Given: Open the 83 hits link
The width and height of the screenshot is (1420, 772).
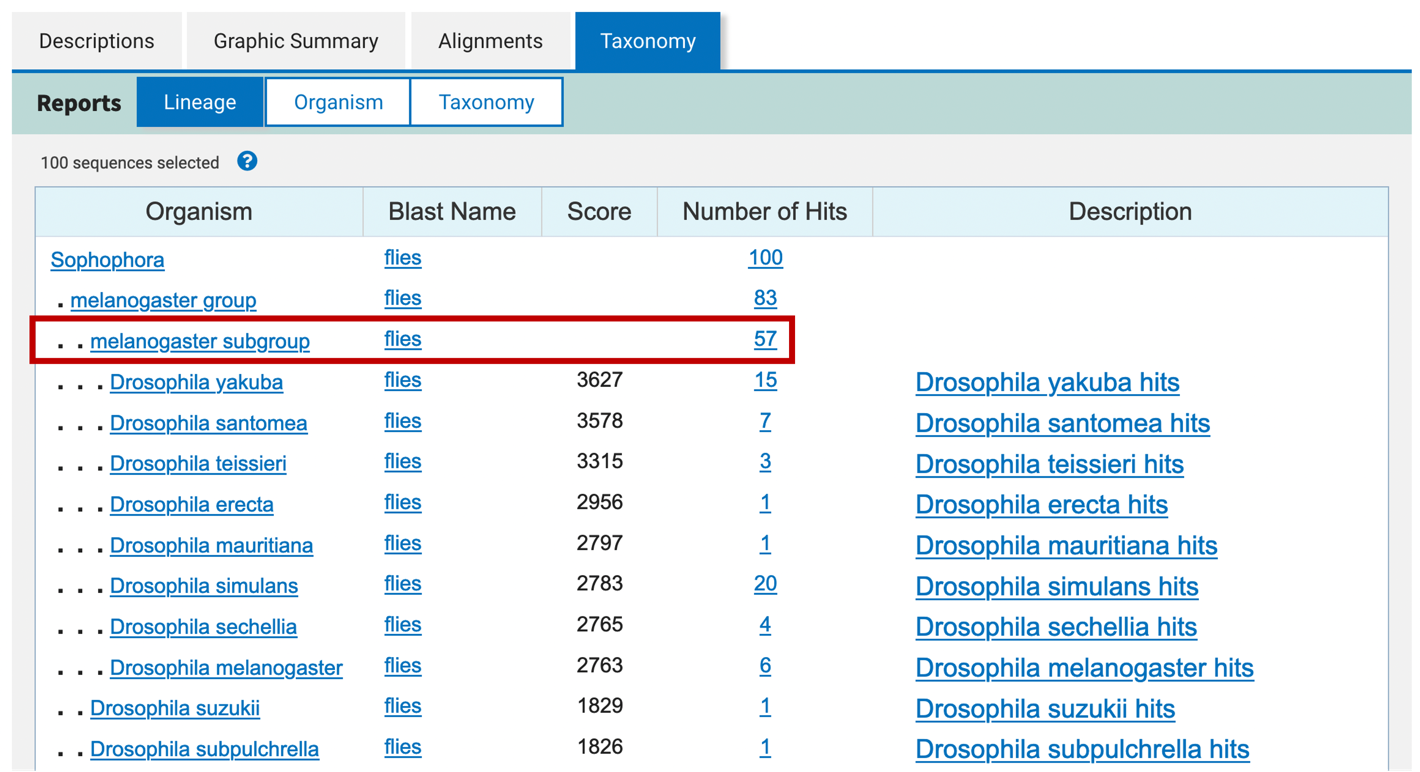Looking at the screenshot, I should [x=765, y=298].
